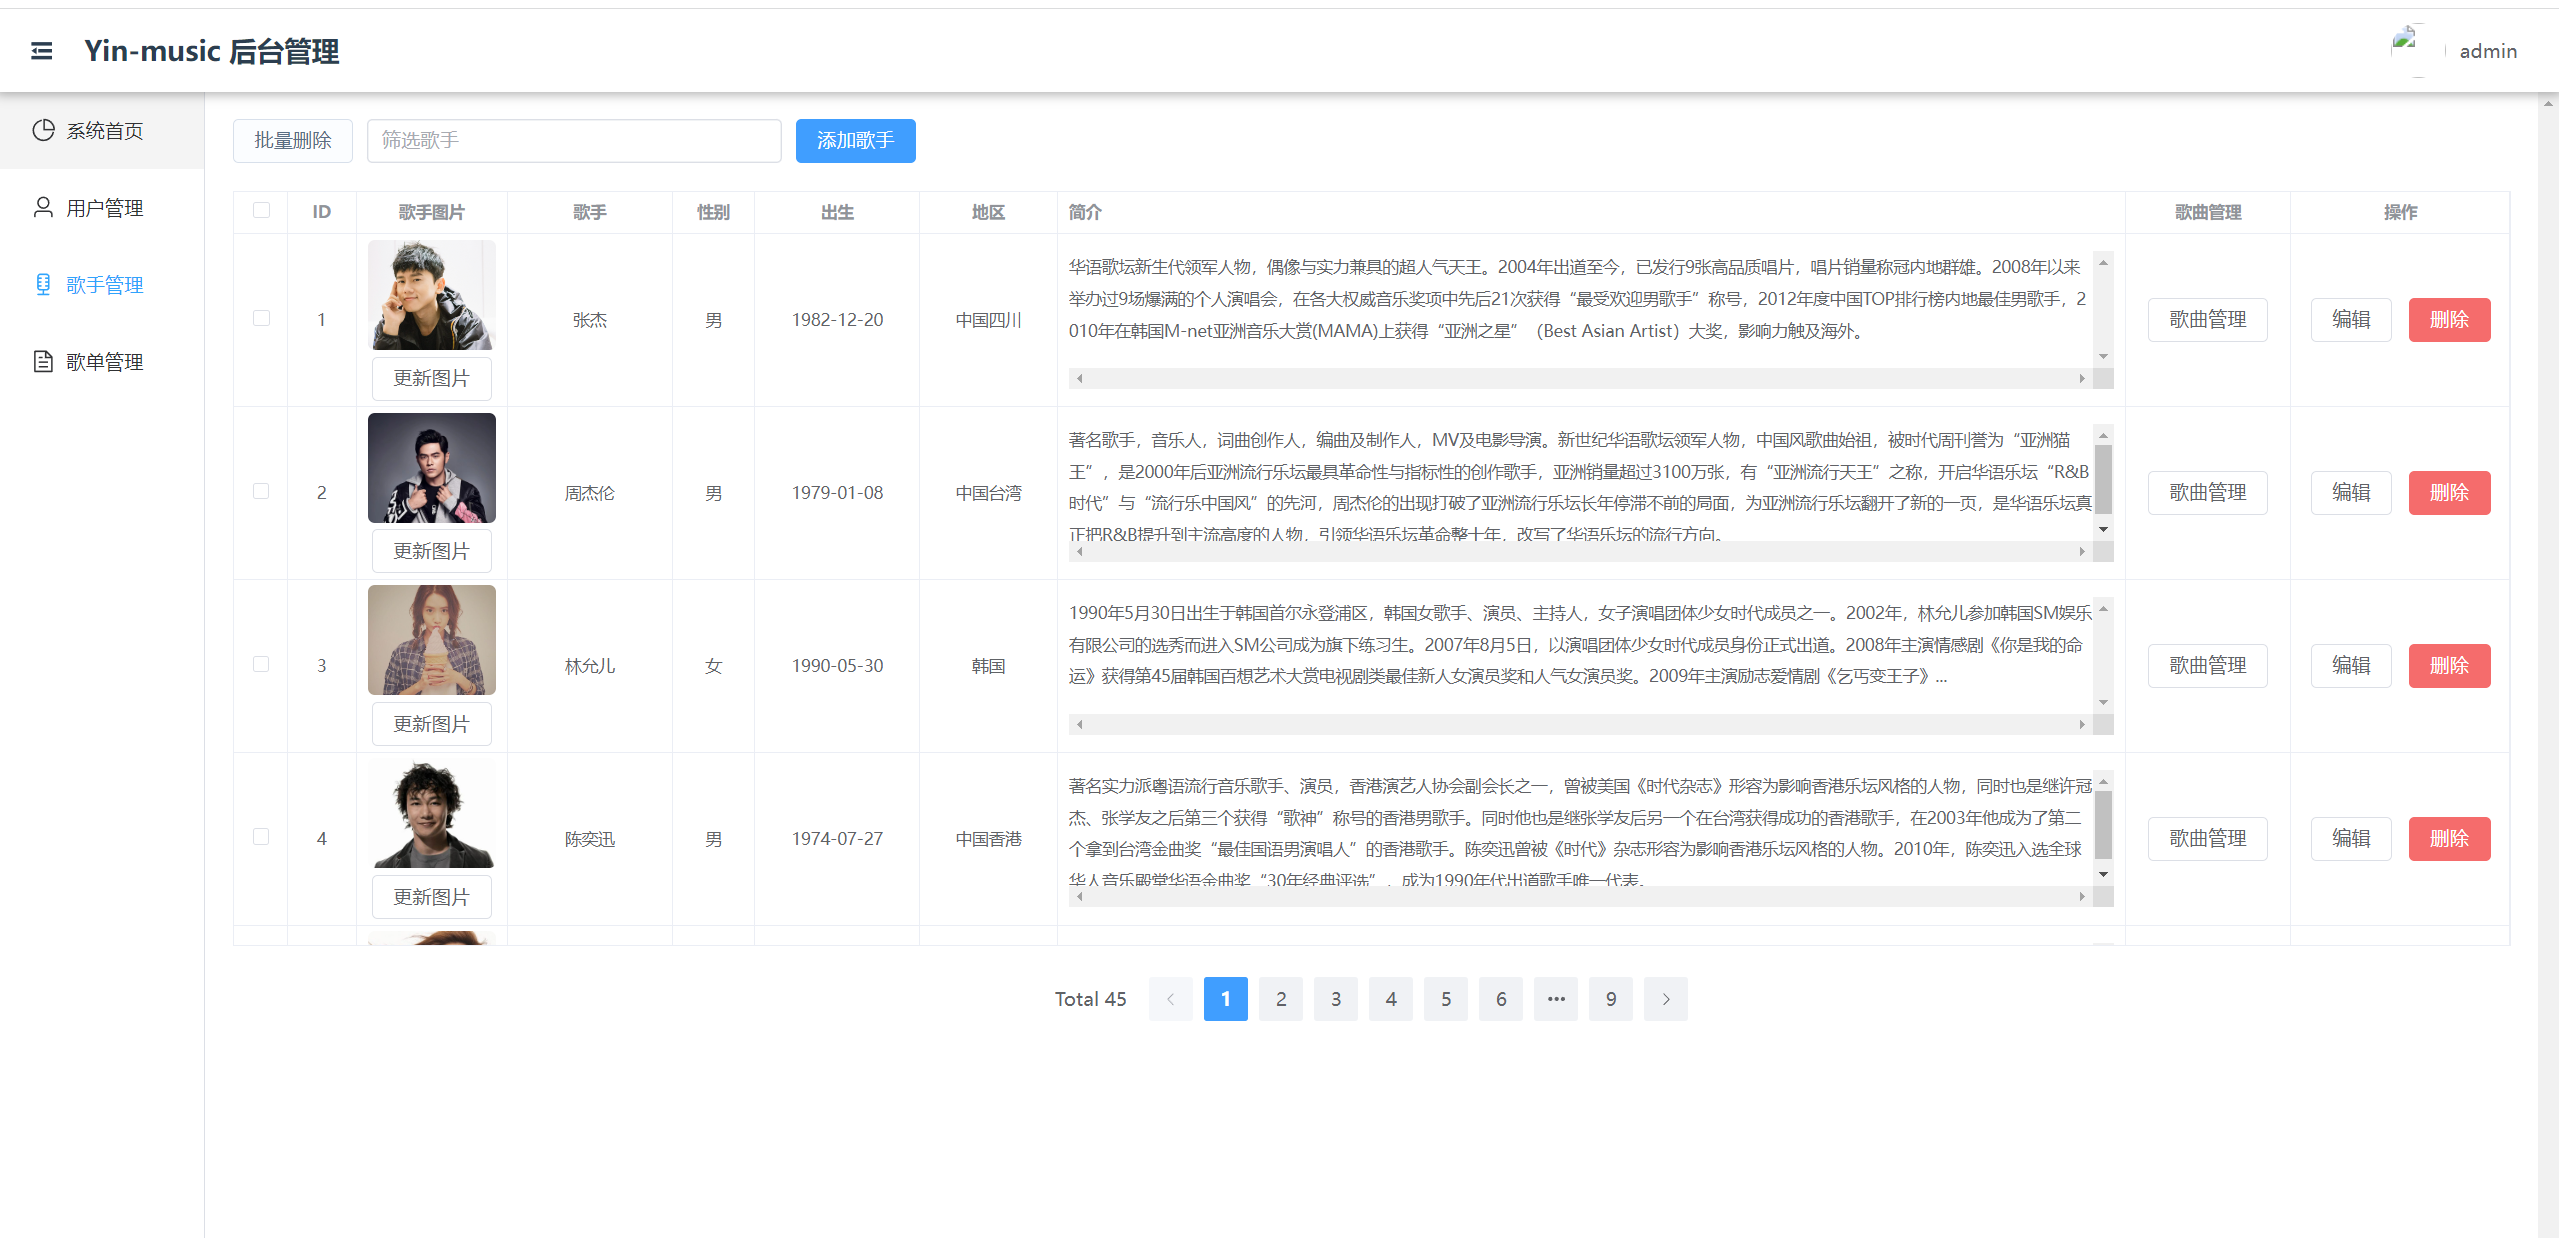Open 歌曲管理 for 陈奕迅
This screenshot has height=1238, width=2559.
click(x=2207, y=839)
